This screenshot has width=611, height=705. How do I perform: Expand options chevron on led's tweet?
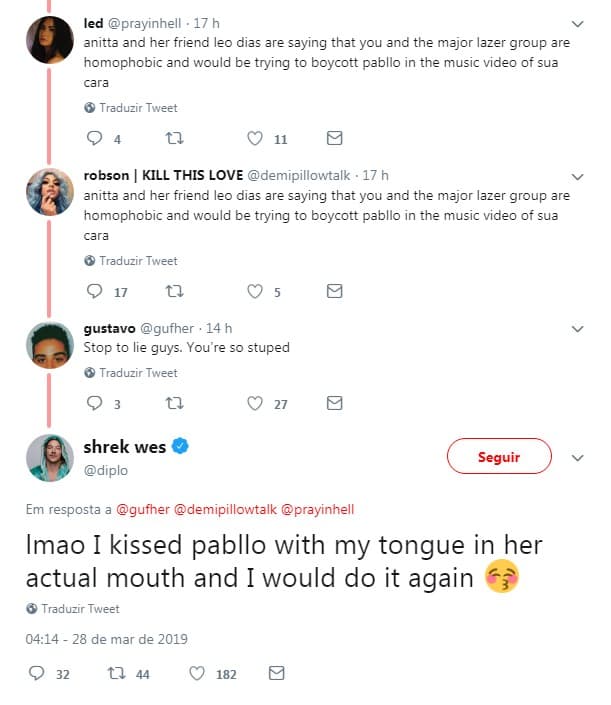[577, 23]
